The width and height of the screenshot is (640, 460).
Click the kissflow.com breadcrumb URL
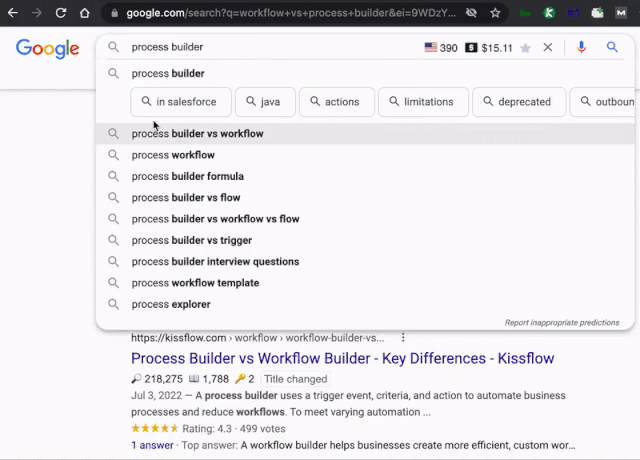click(x=258, y=338)
